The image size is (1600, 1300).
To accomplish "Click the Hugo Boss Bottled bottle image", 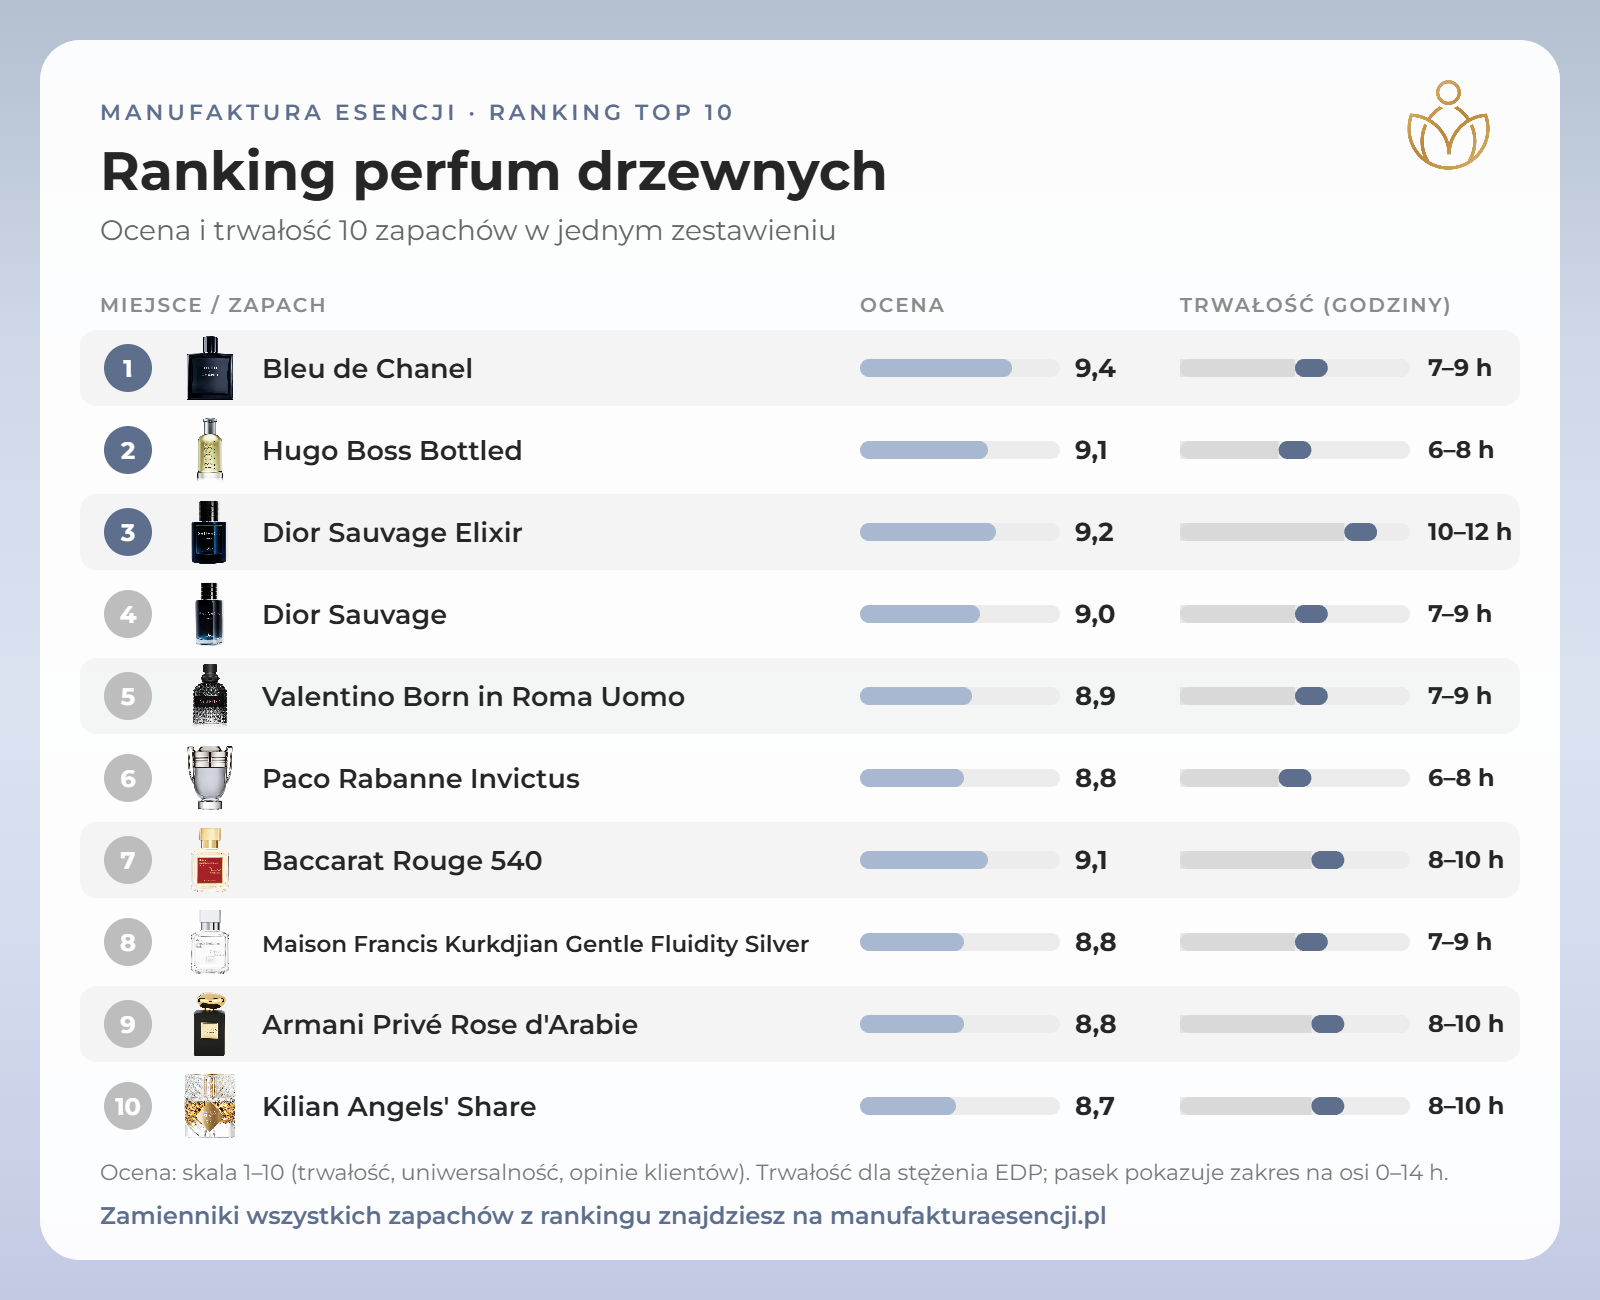I will pos(210,450).
